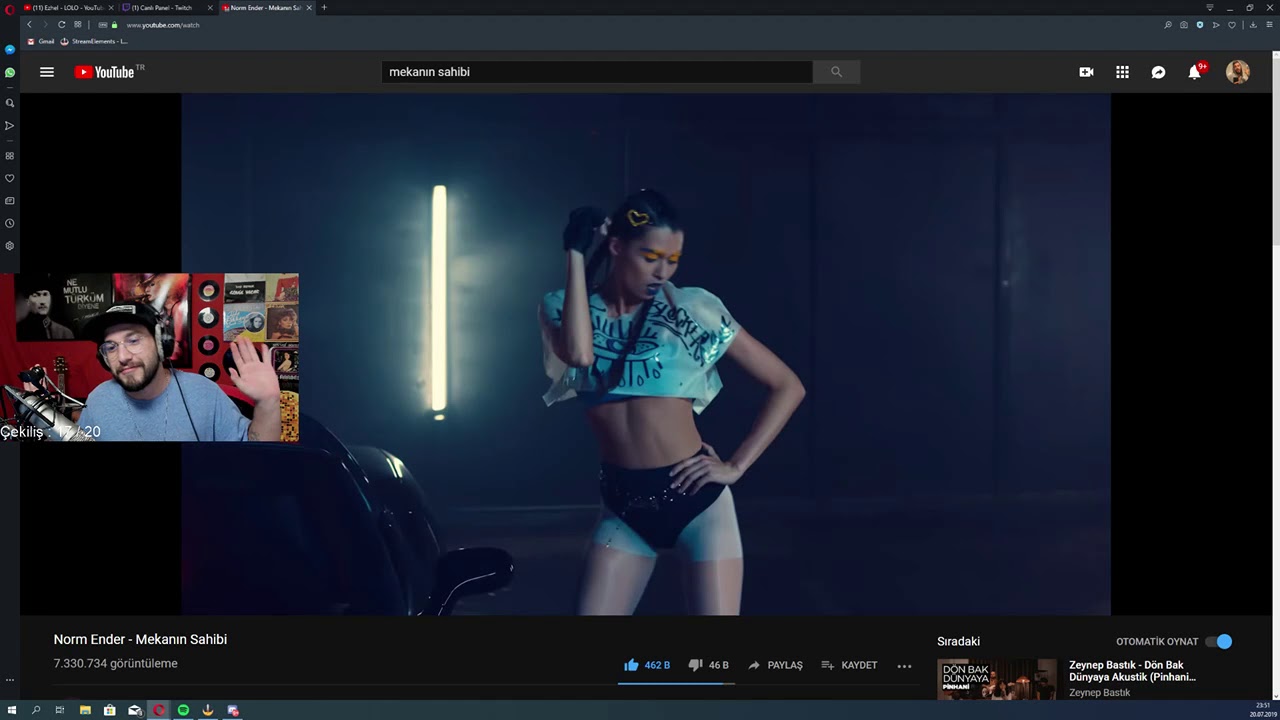Screen dimensions: 1280x720
Task: Open the Gmail bookmark
Action: click(x=41, y=41)
